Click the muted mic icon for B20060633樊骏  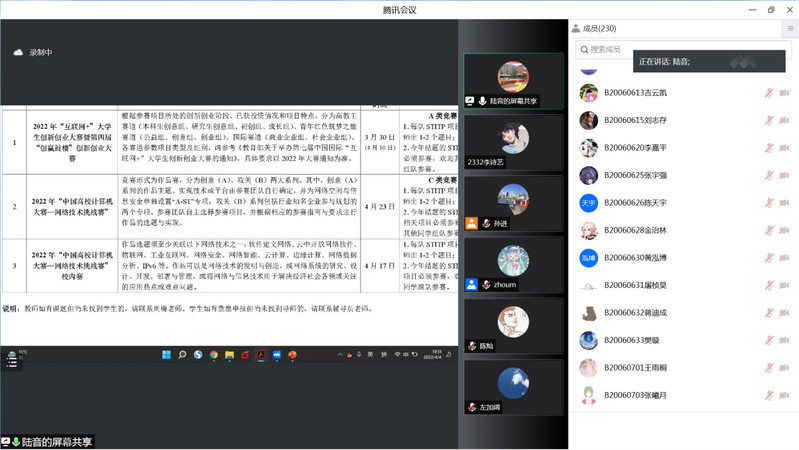tap(769, 340)
